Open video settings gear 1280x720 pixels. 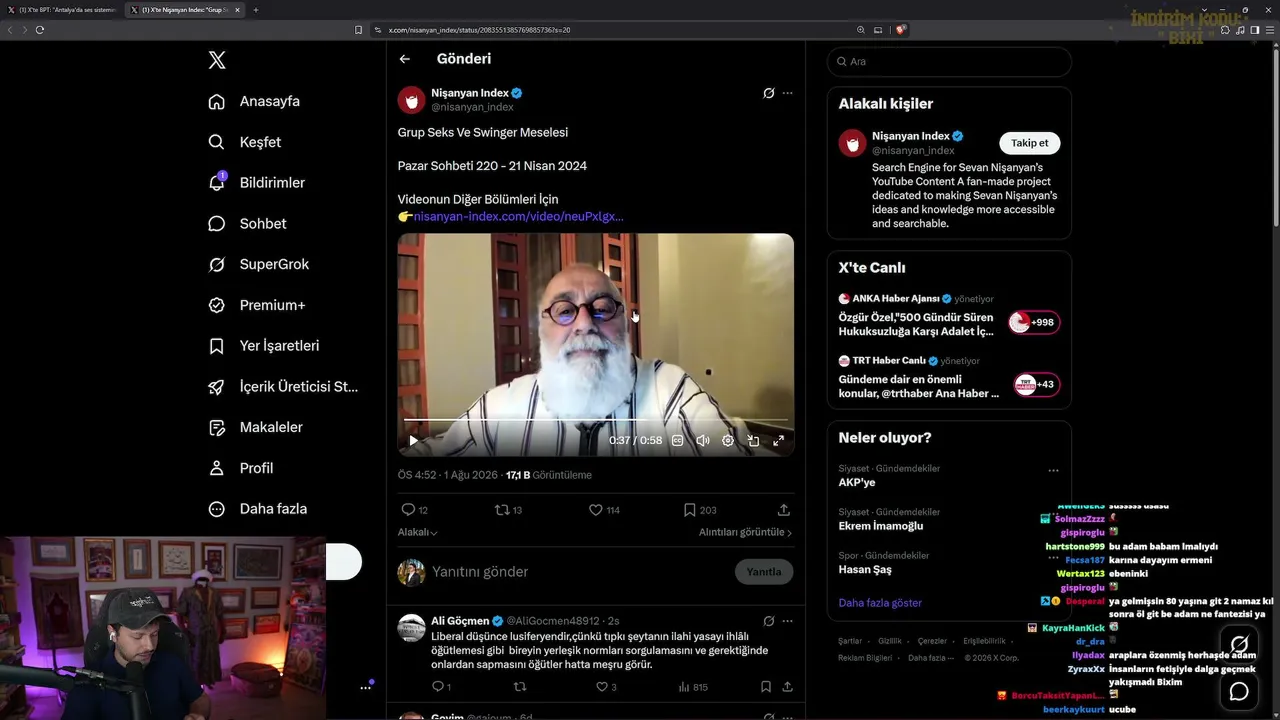pyautogui.click(x=728, y=440)
